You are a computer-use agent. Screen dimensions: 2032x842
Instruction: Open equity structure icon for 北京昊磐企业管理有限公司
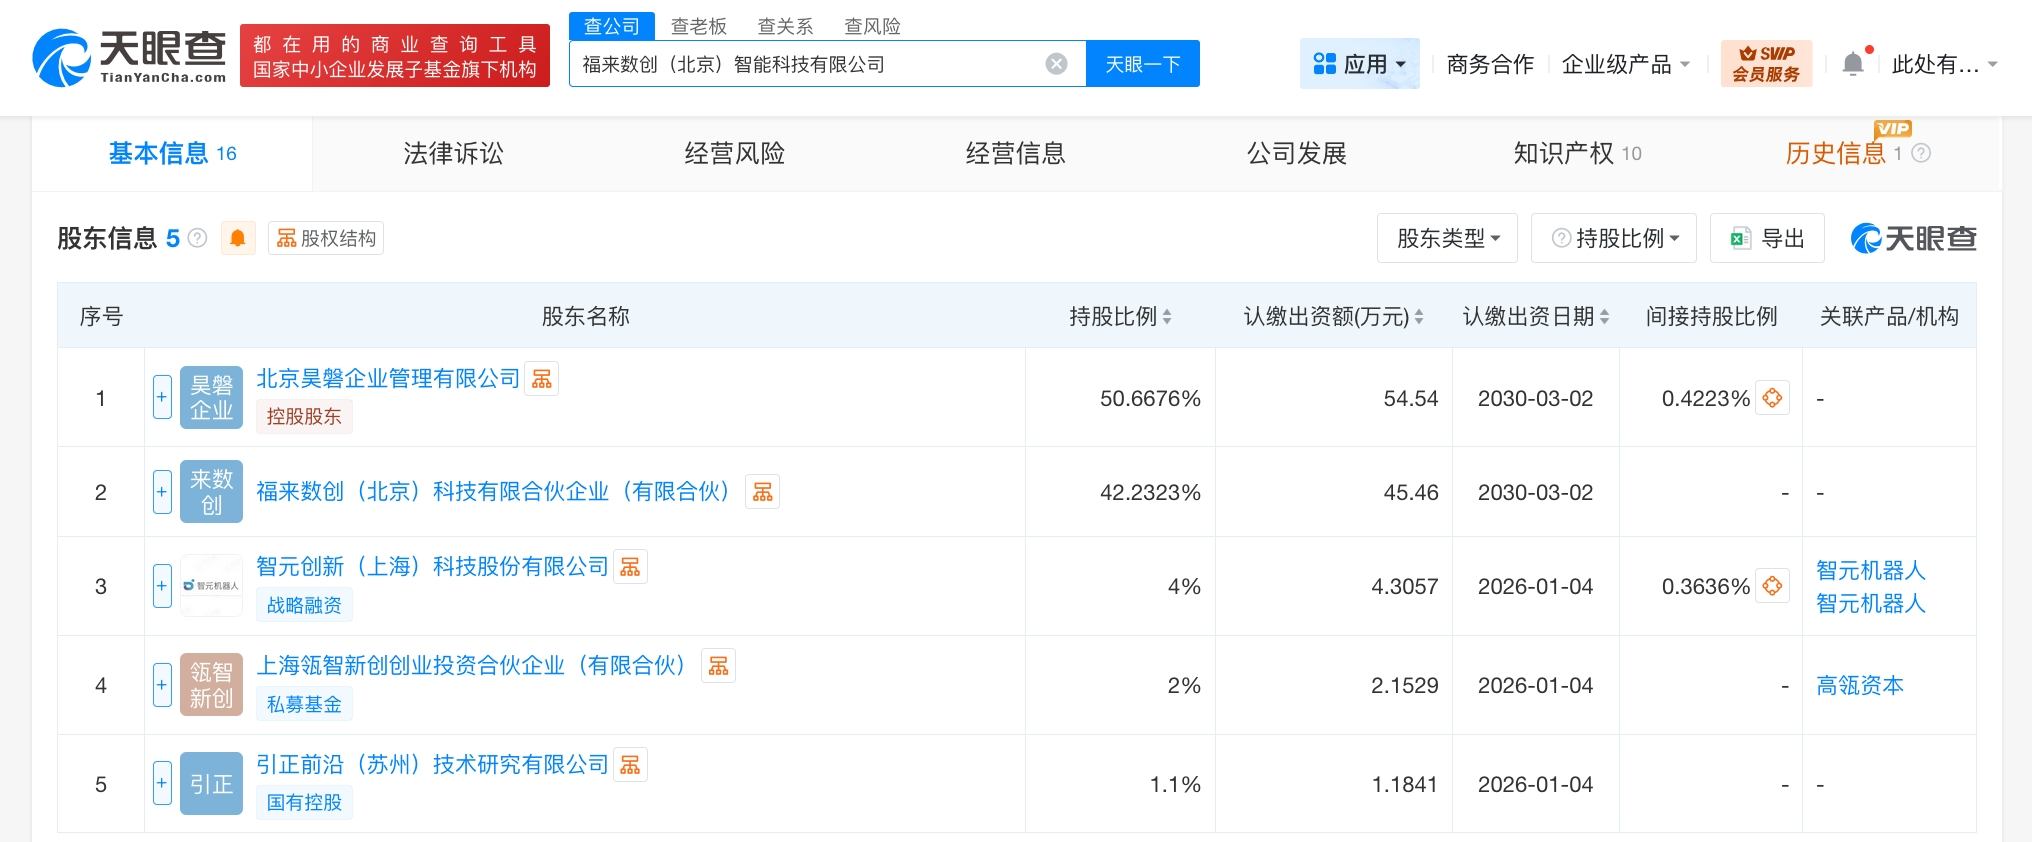pos(542,379)
